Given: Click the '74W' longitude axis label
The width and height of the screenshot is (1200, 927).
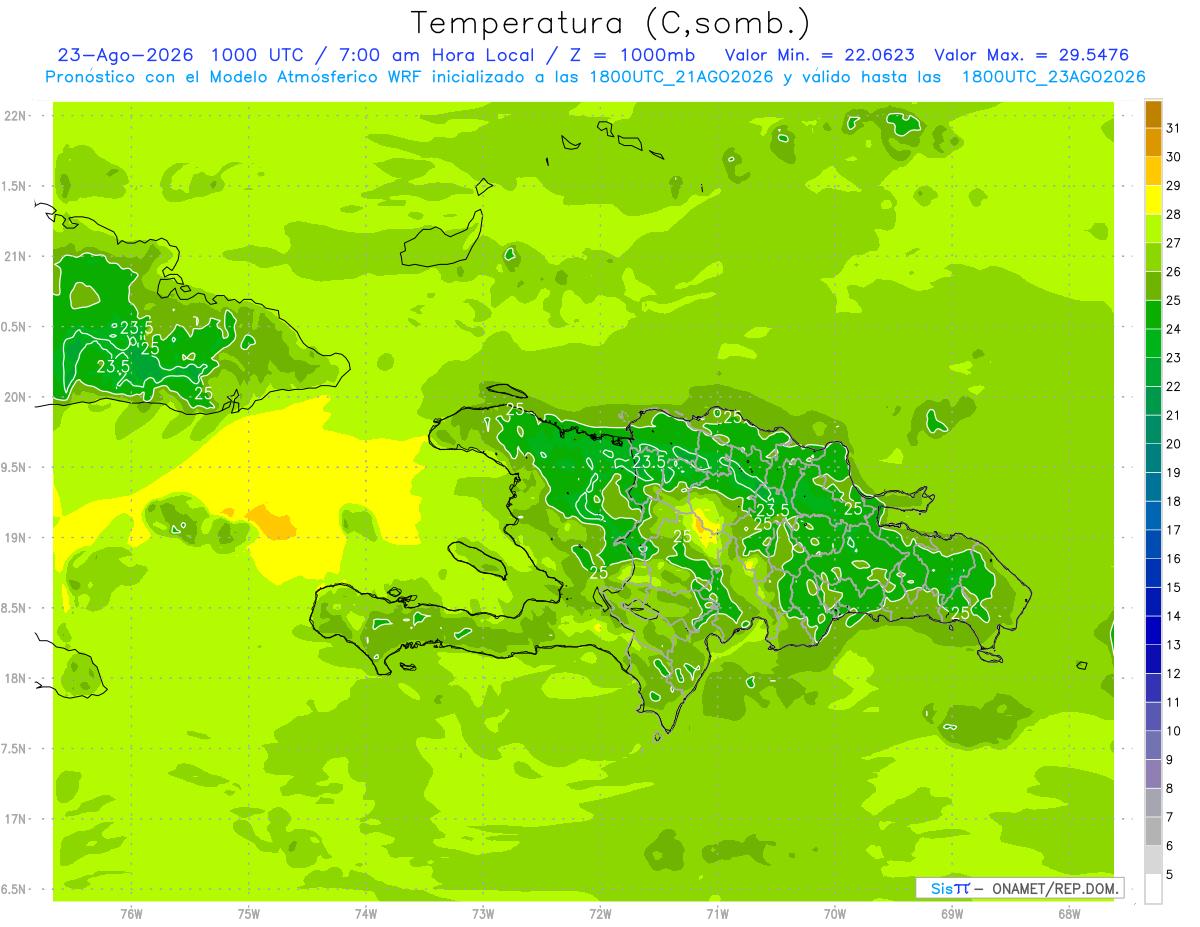Looking at the screenshot, I should 365,913.
